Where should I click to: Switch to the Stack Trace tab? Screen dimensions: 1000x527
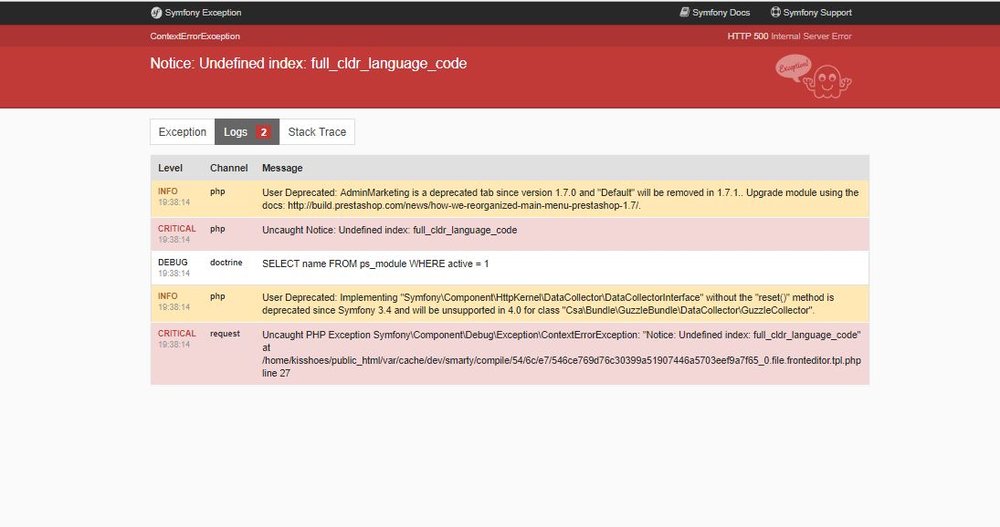[317, 132]
